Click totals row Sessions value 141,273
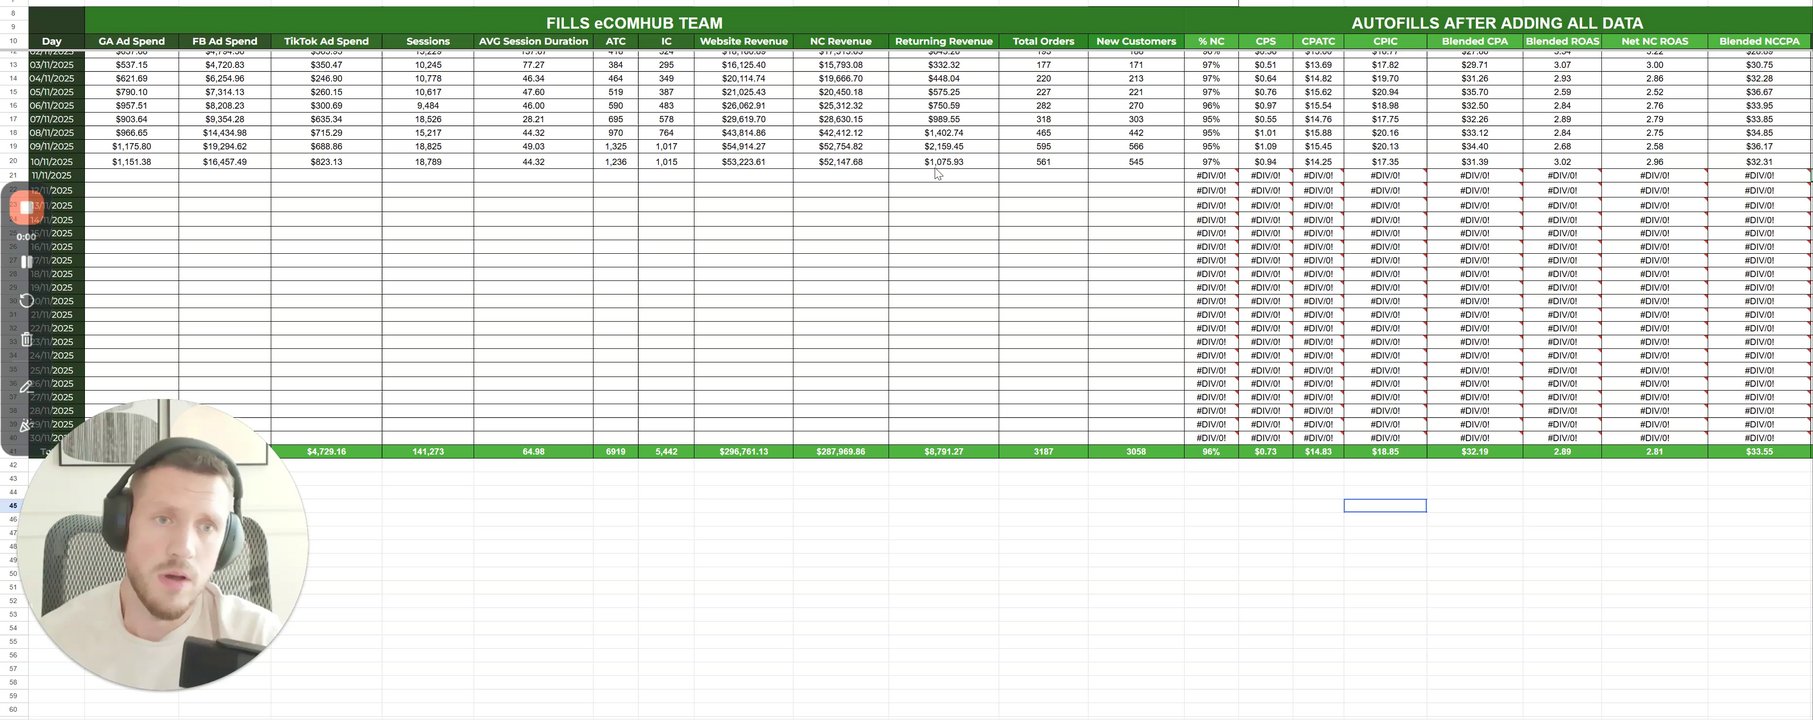Screen dimensions: 1813x720 pos(428,451)
